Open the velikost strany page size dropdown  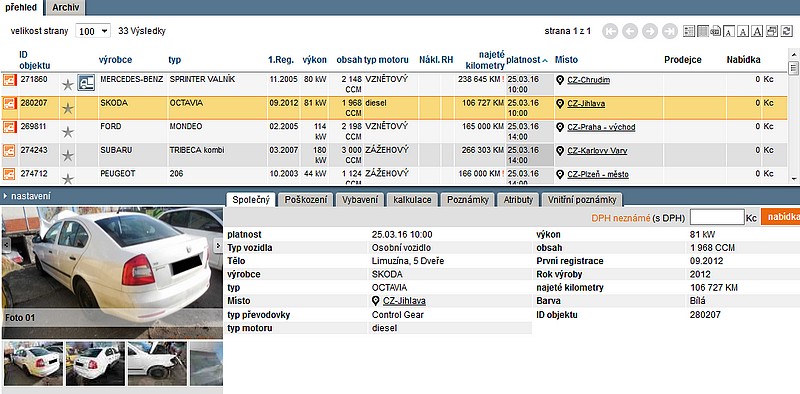click(93, 31)
